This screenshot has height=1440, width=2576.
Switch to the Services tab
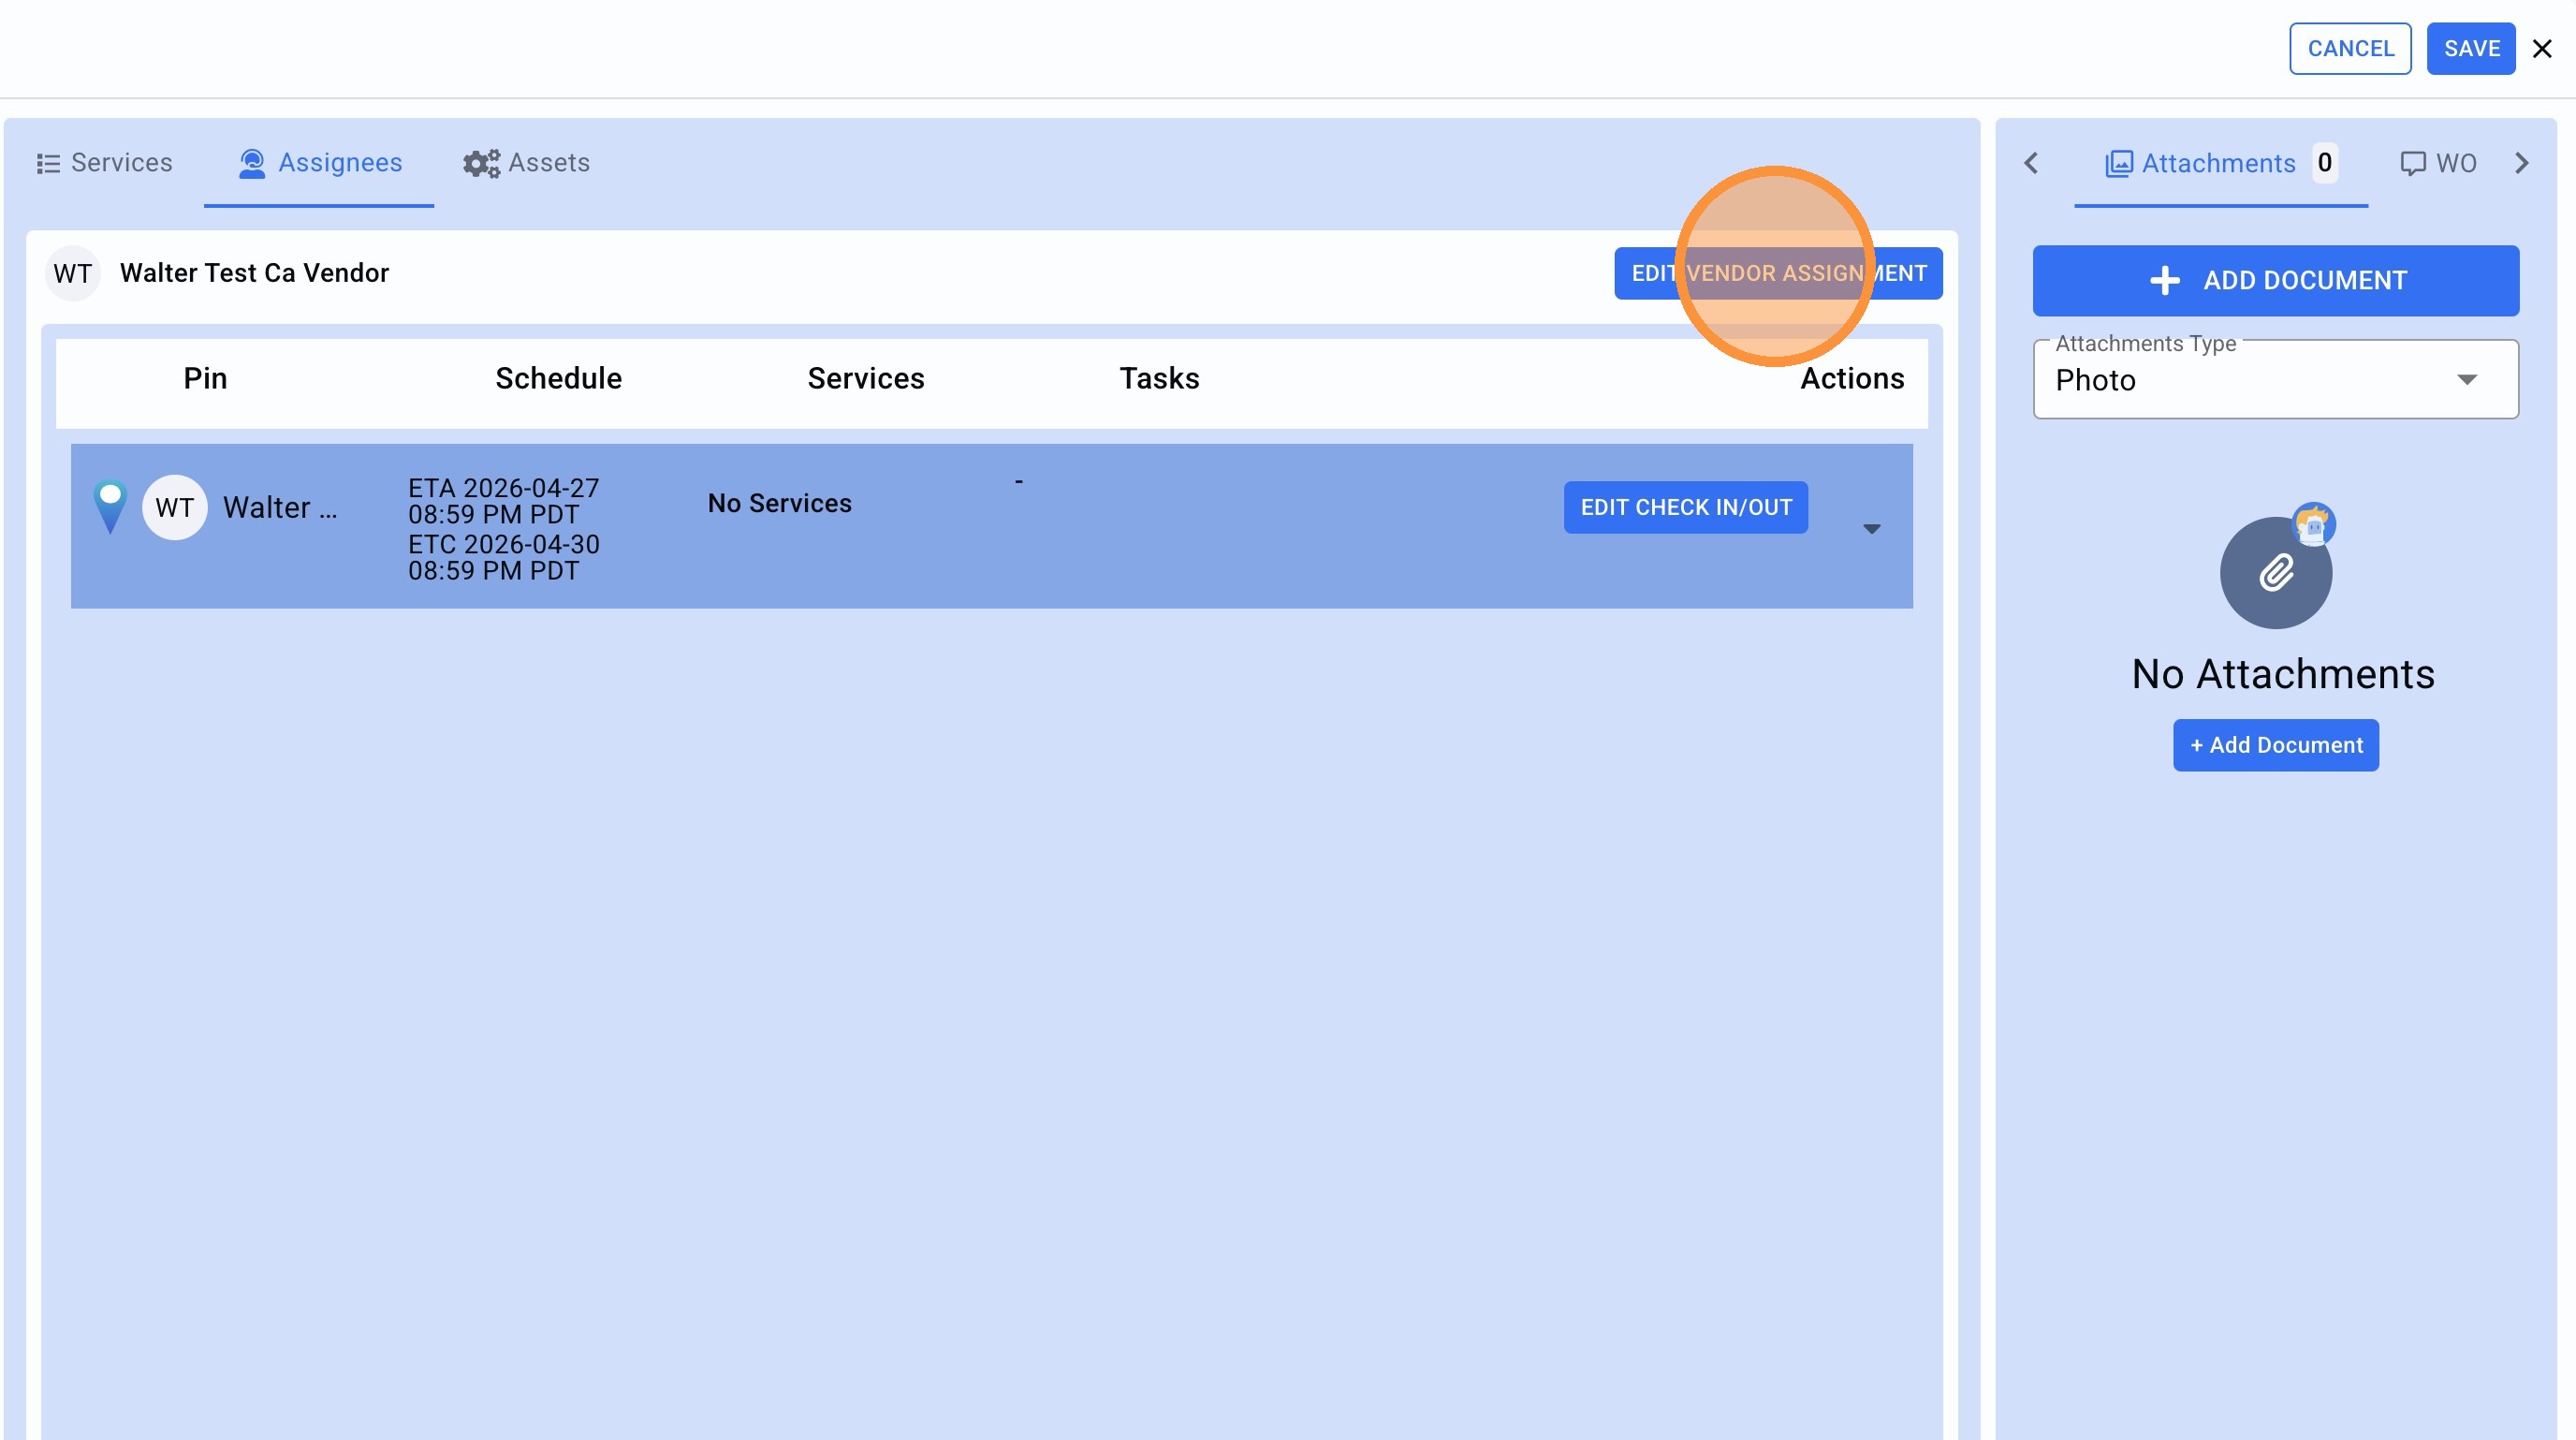click(104, 163)
